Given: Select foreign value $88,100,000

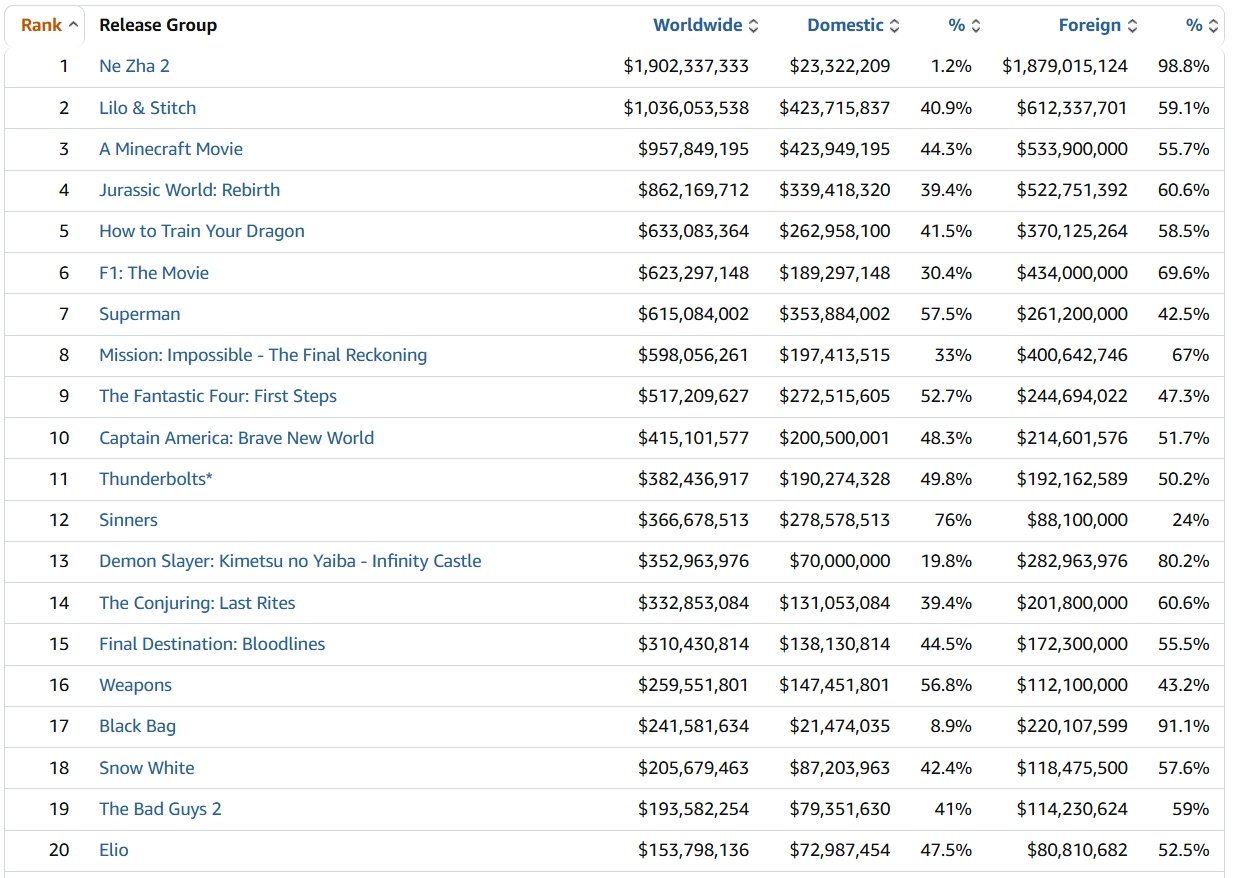Looking at the screenshot, I should [1077, 520].
